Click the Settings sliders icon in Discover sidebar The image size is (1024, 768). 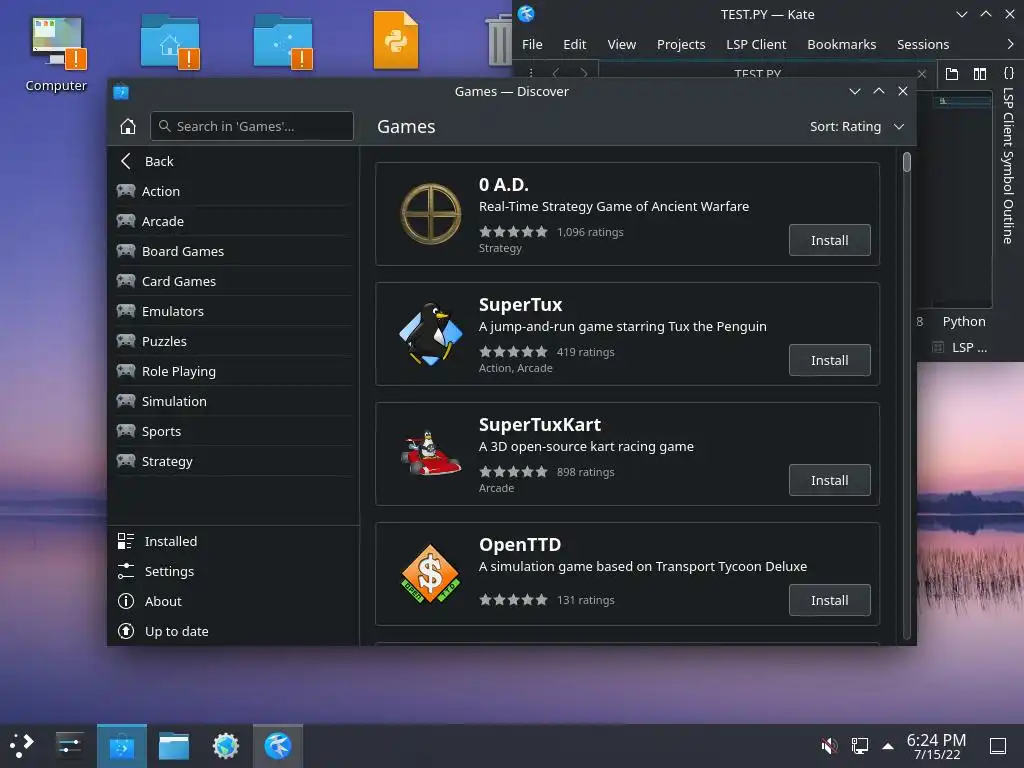tap(125, 571)
